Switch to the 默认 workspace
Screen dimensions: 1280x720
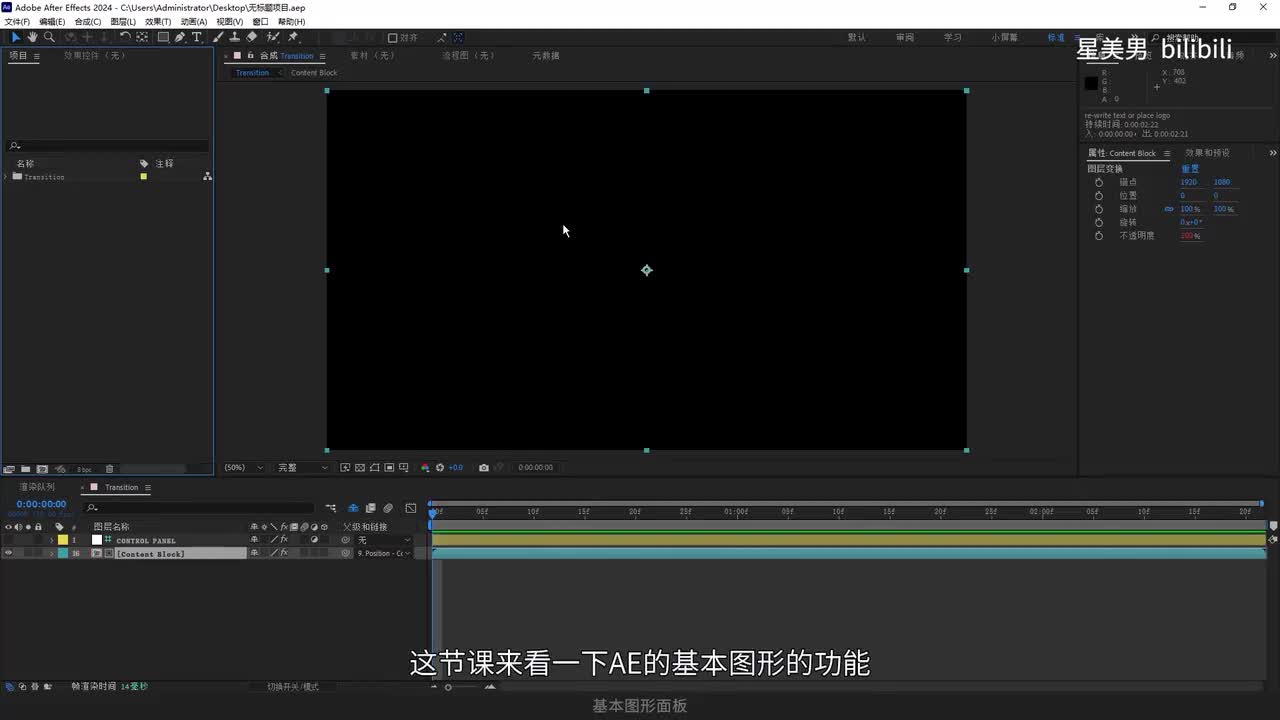pyautogui.click(x=857, y=38)
